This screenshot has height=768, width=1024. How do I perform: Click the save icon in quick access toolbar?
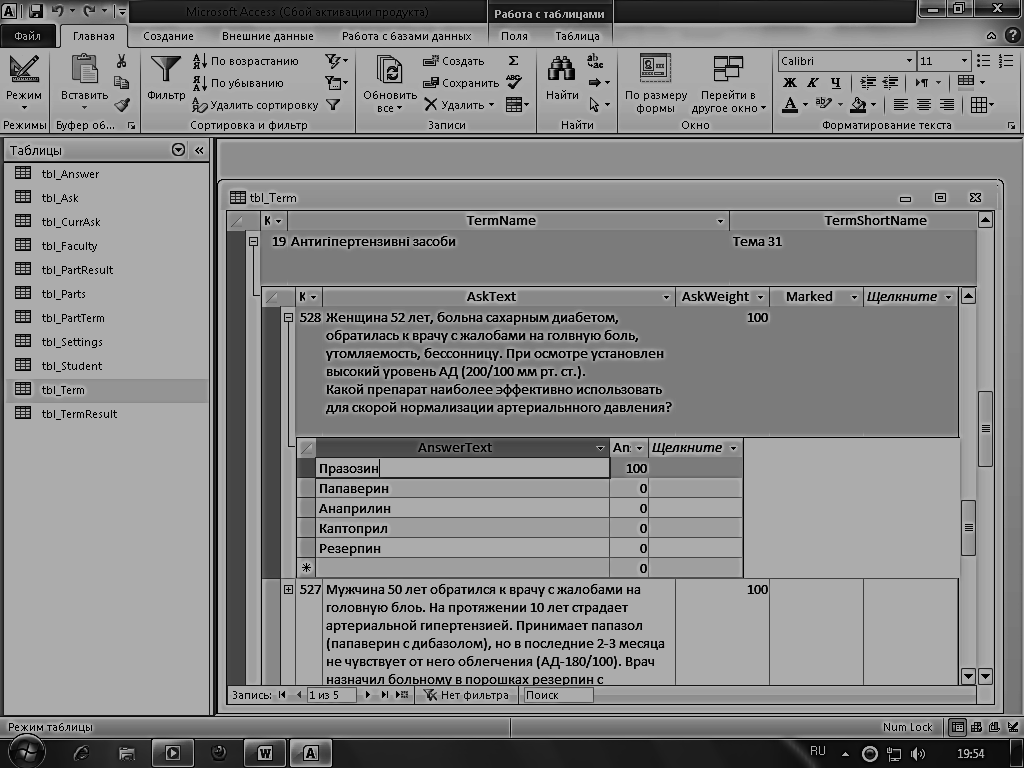(36, 11)
